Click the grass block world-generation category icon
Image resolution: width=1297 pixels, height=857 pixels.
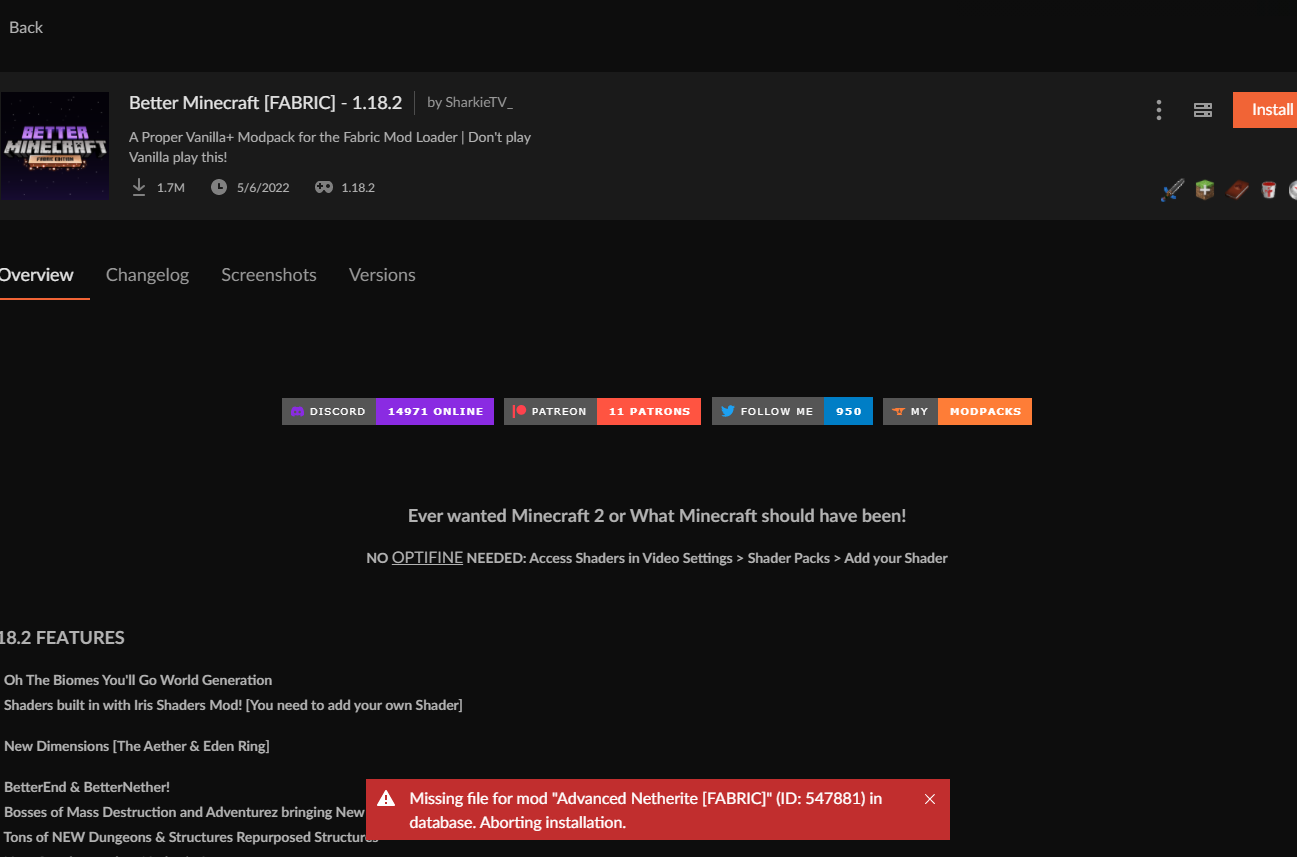1204,189
